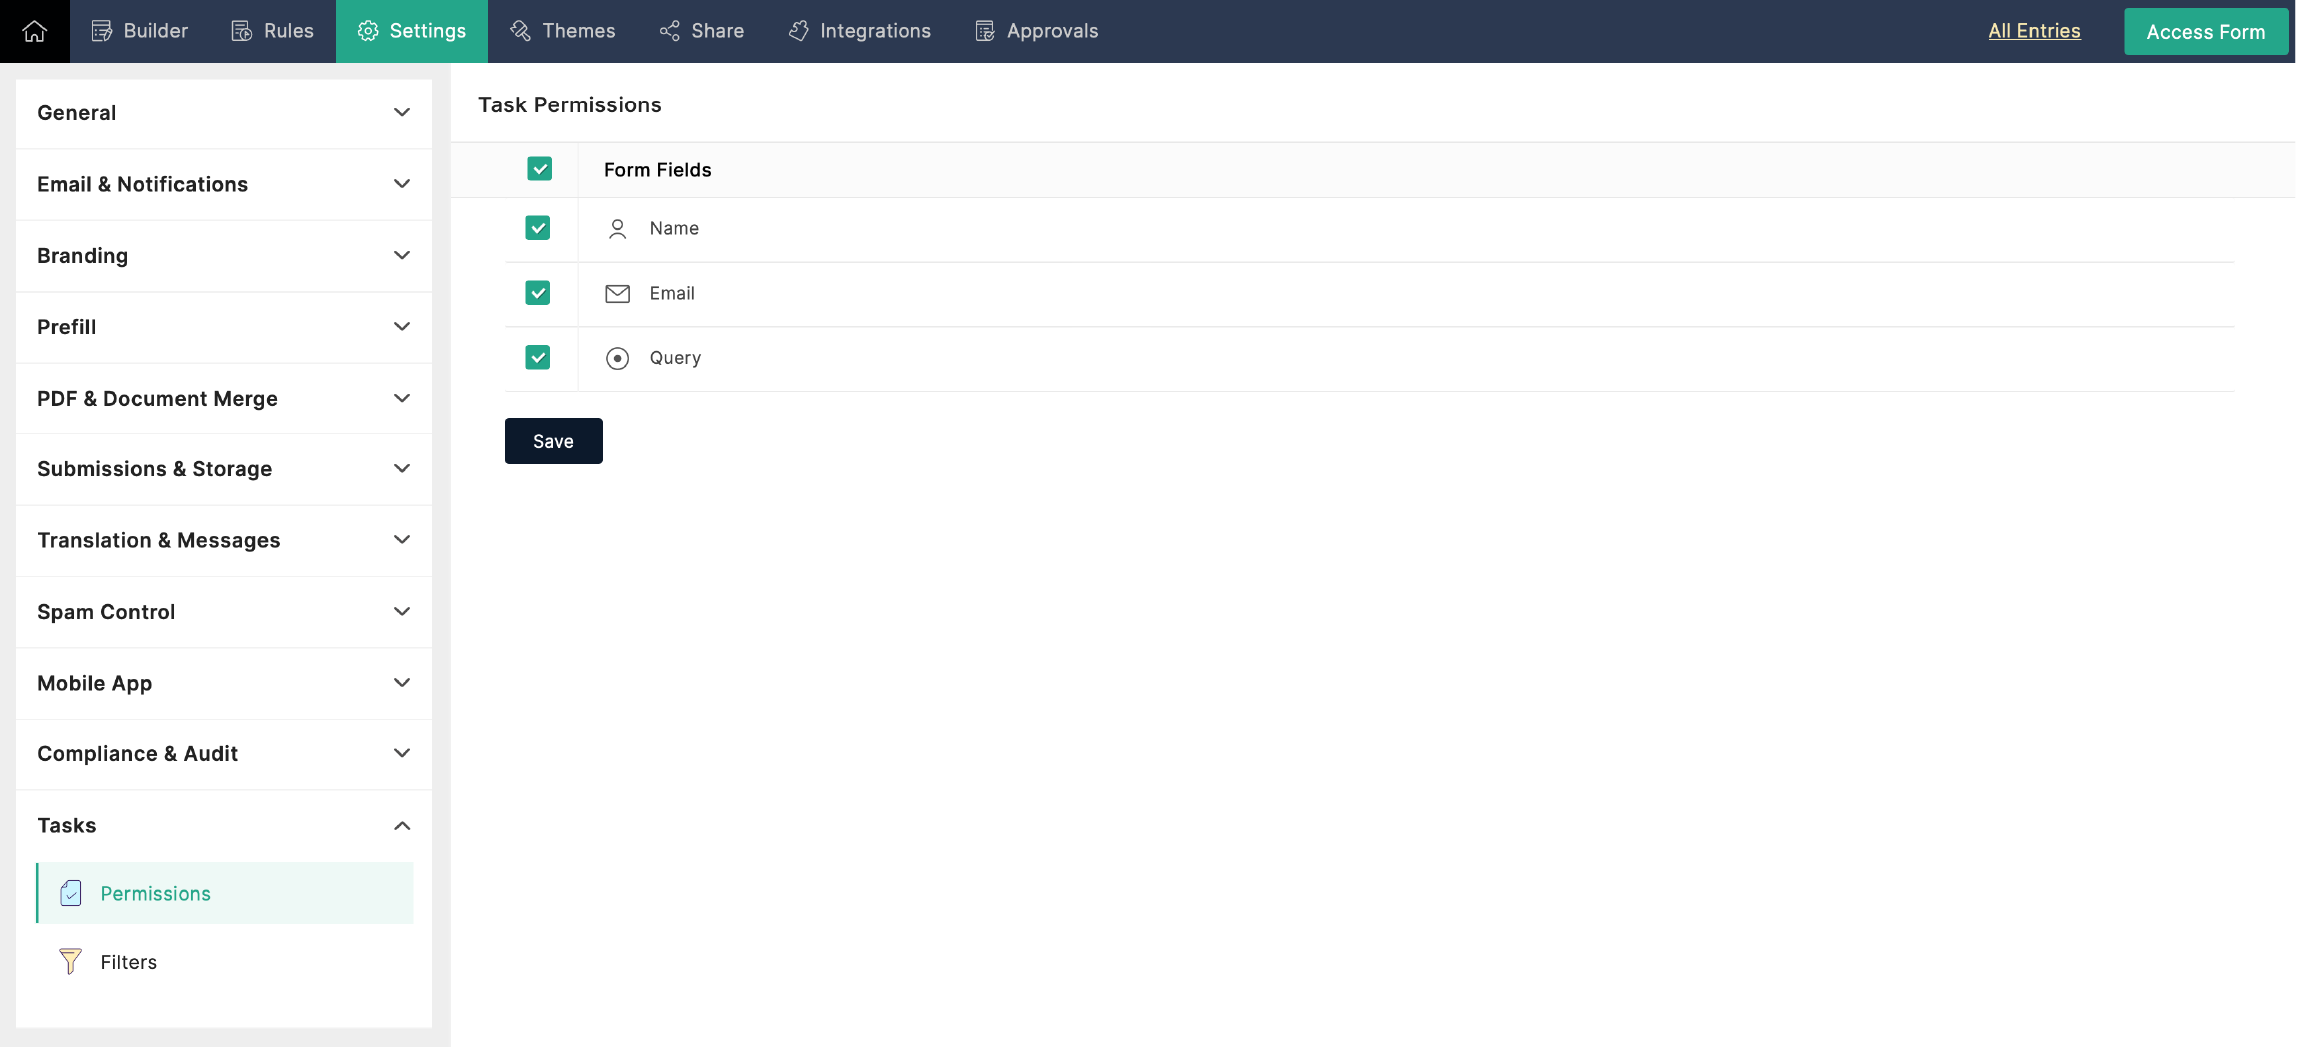This screenshot has height=1047, width=2297.
Task: Expand the Prefill section chevron
Action: tap(402, 327)
